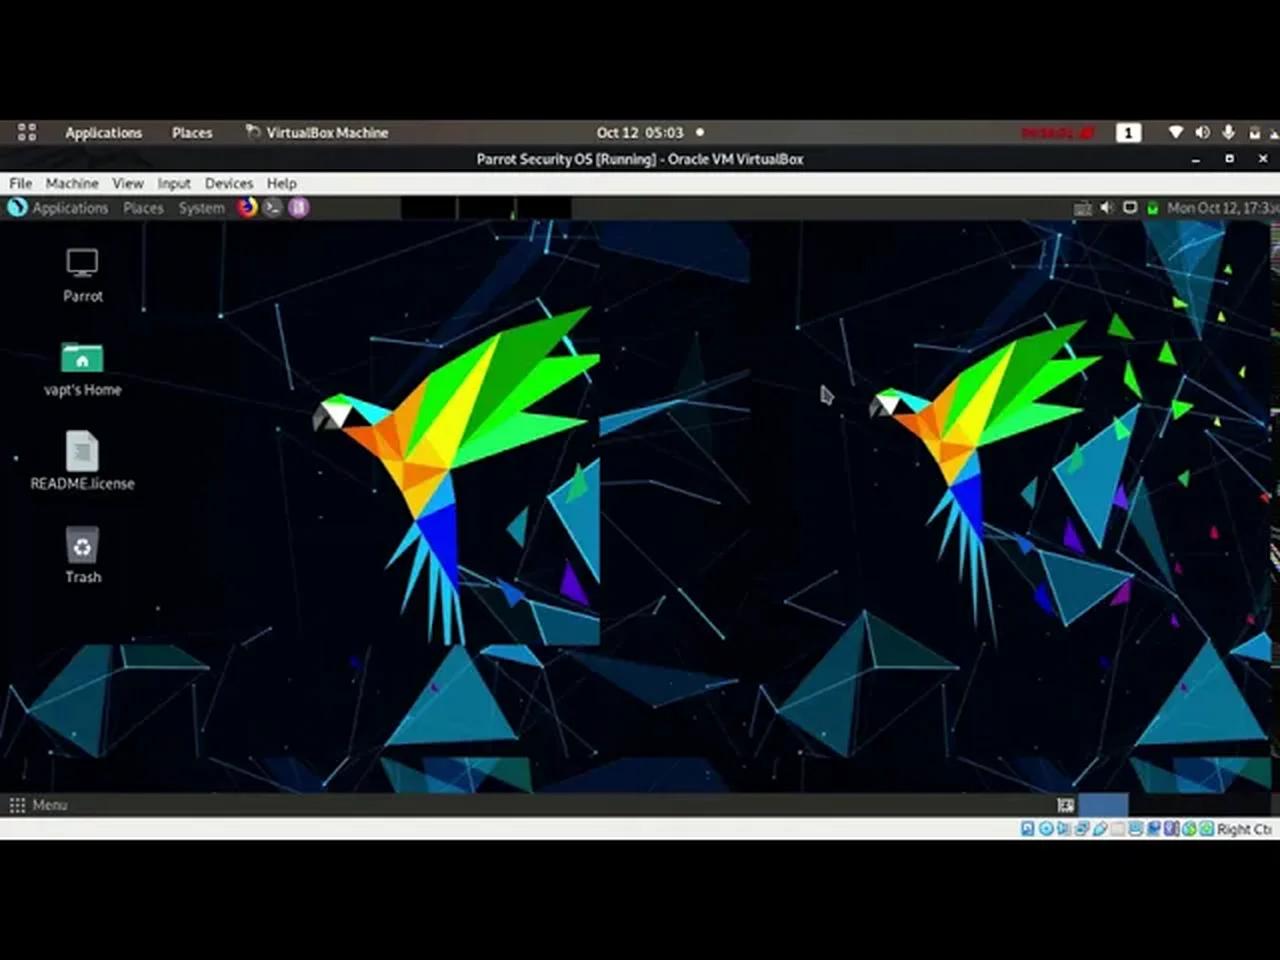Mute the speaker icon on the host top bar
The height and width of the screenshot is (960, 1280).
tap(1202, 132)
